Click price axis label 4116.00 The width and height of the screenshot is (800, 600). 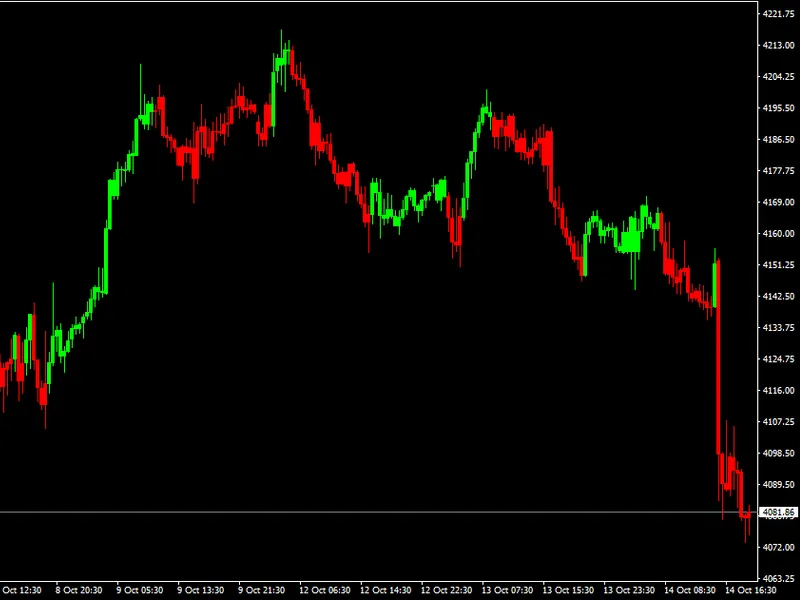coord(779,390)
